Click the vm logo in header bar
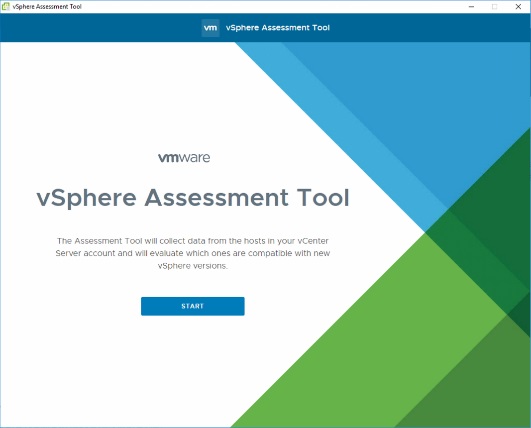This screenshot has height=428, width=531. pyautogui.click(x=210, y=28)
